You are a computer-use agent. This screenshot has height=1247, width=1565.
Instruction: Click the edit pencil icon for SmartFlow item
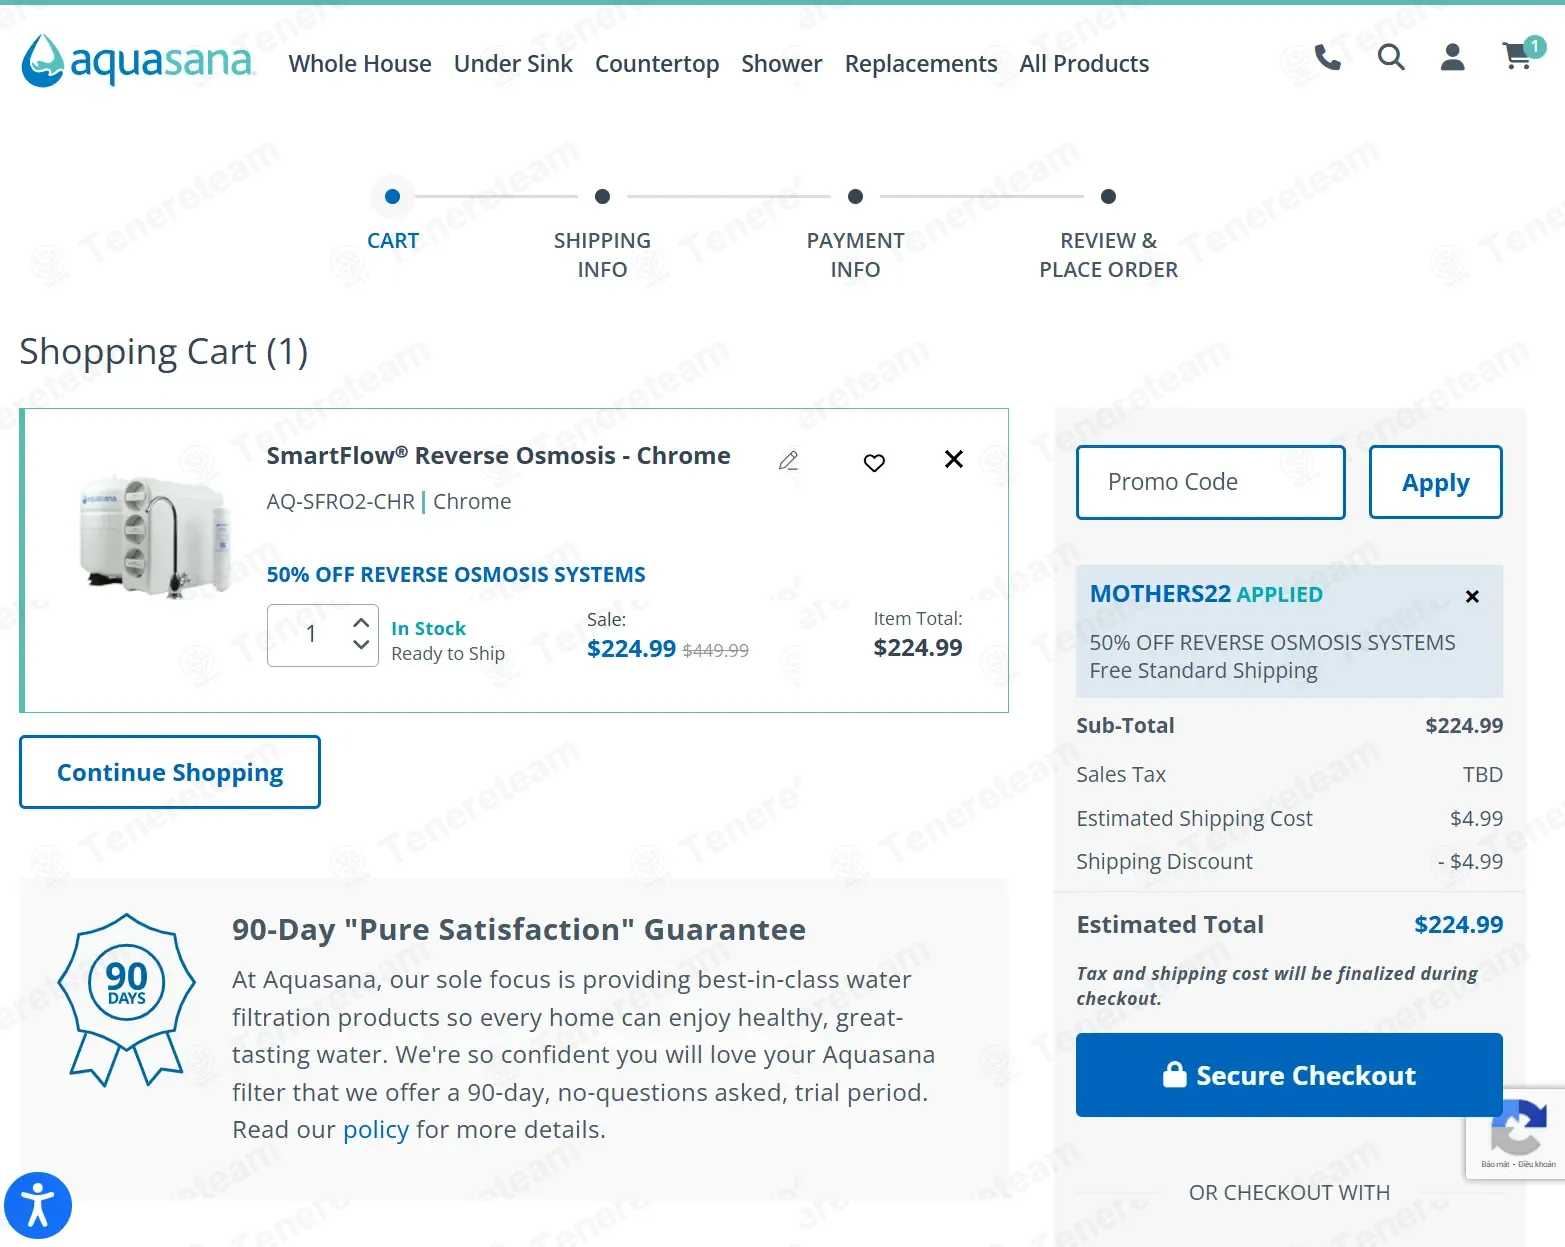pos(789,460)
